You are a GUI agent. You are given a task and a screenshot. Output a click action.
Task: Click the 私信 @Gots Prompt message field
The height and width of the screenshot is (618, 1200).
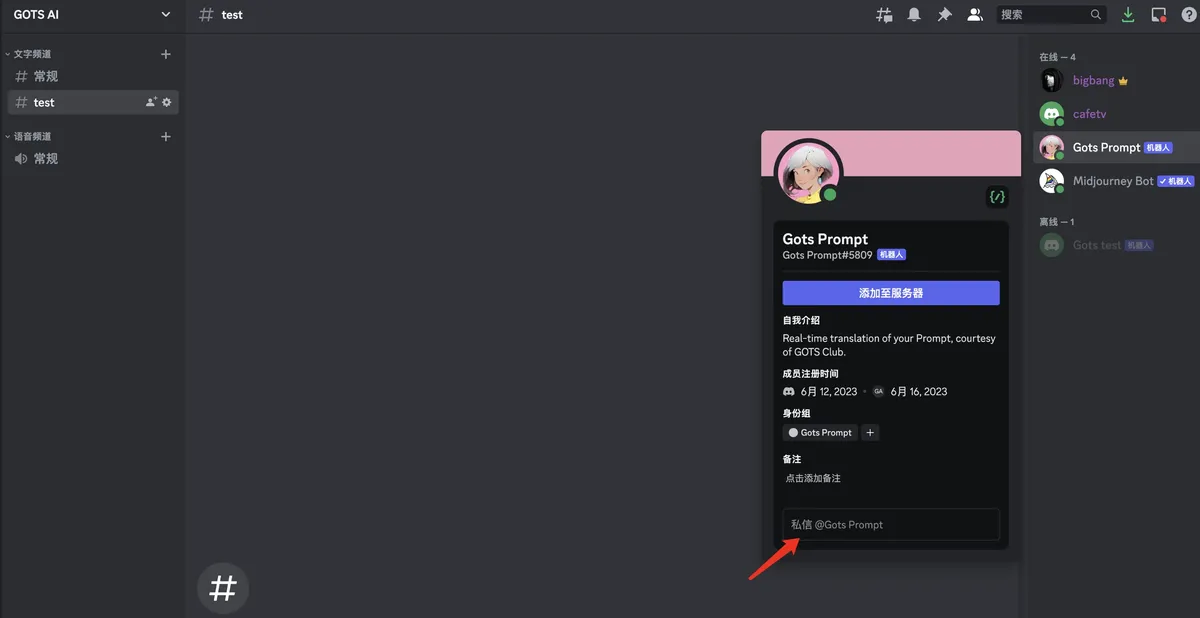(890, 524)
